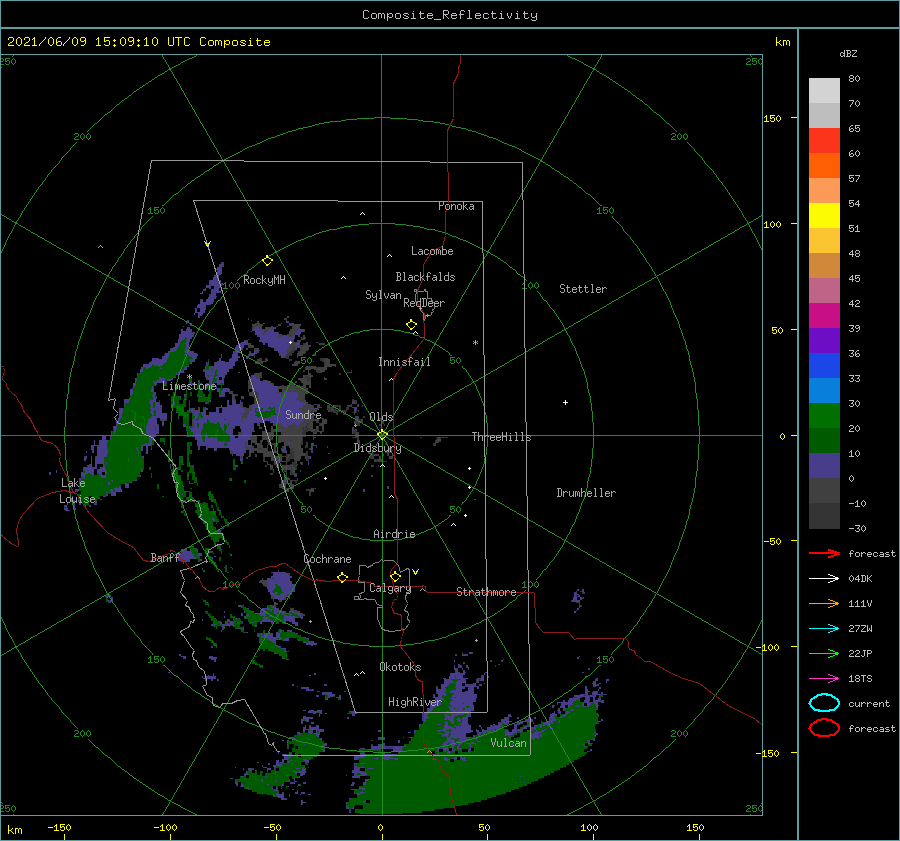900x841 pixels.
Task: Click the Vulcan town label
Action: coord(508,743)
